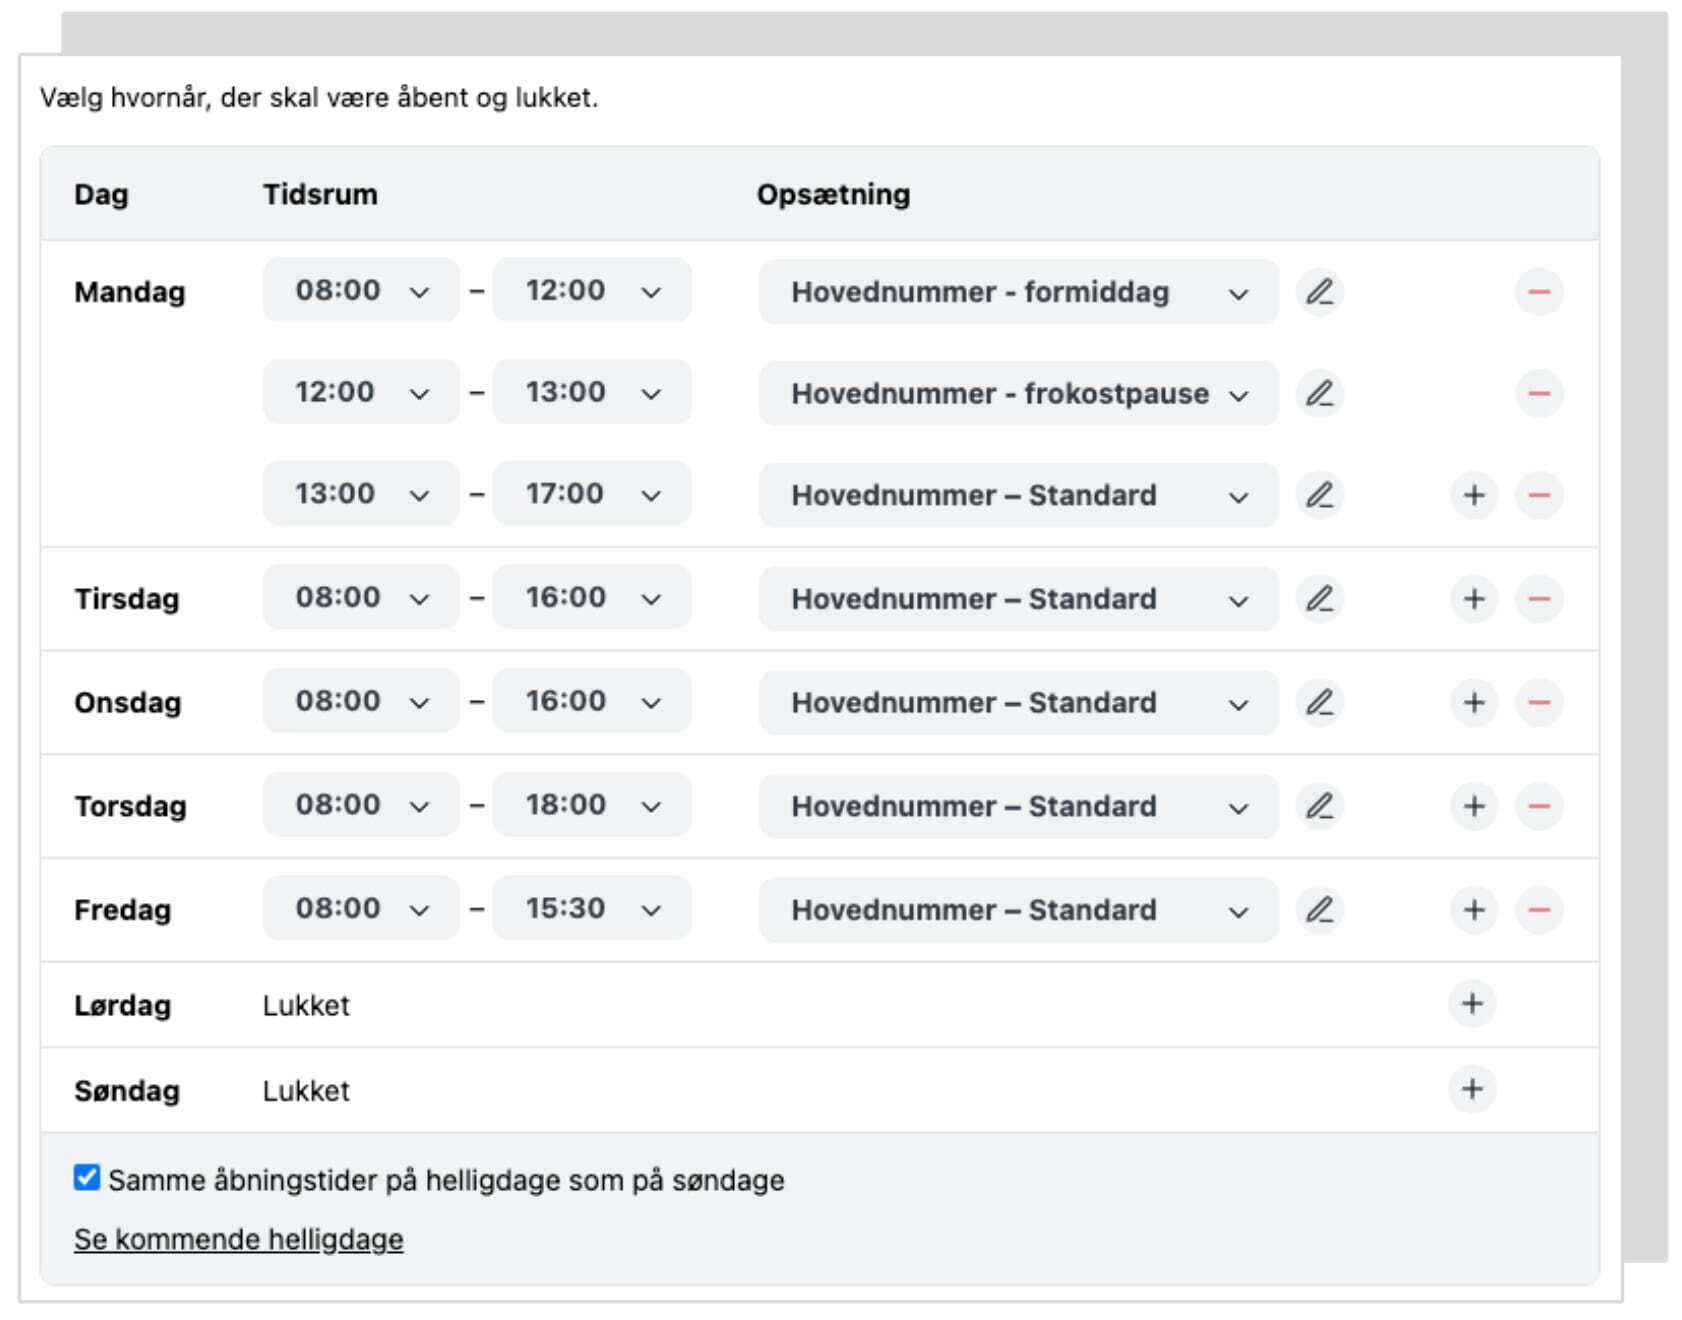Screen dimensions: 1682x1320
Task: Edit Tirsdag's setup with the pencil
Action: tap(1319, 599)
